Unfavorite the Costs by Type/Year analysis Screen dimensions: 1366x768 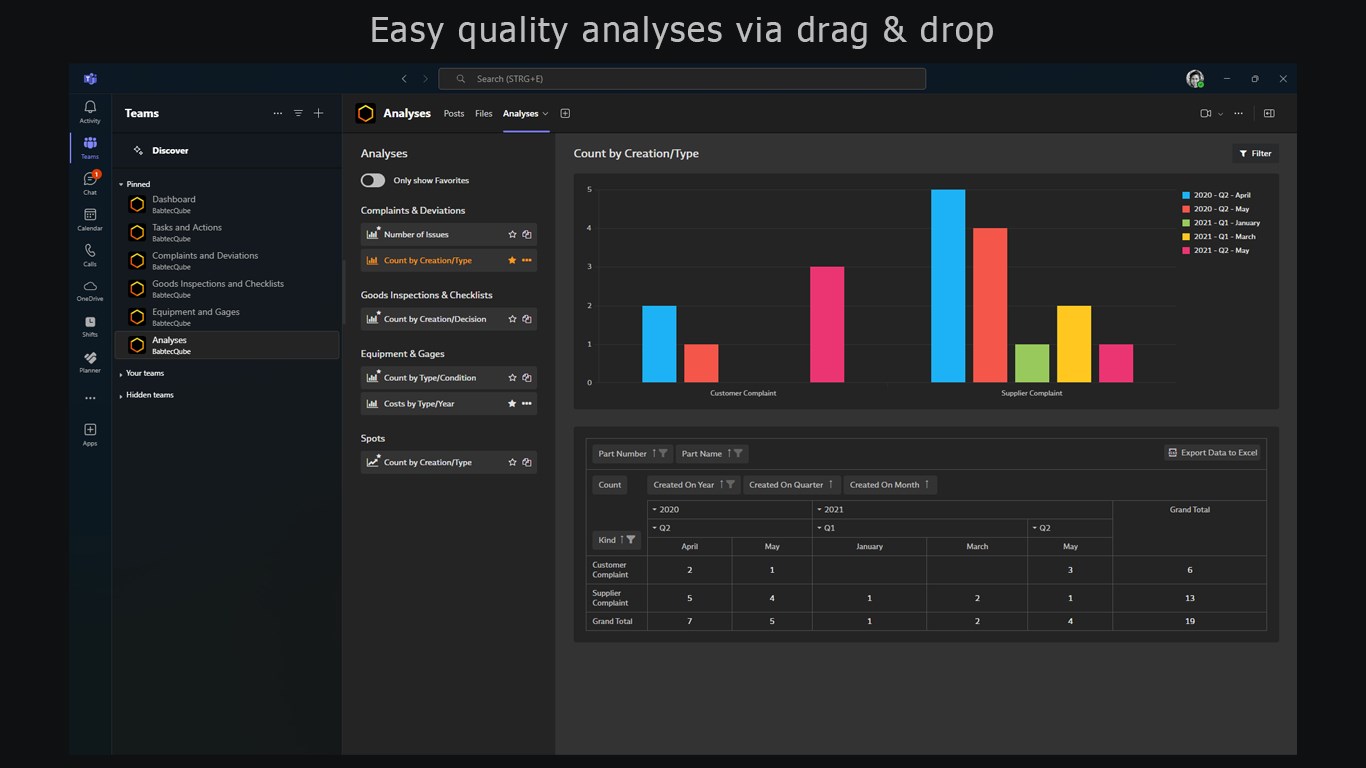pos(512,404)
